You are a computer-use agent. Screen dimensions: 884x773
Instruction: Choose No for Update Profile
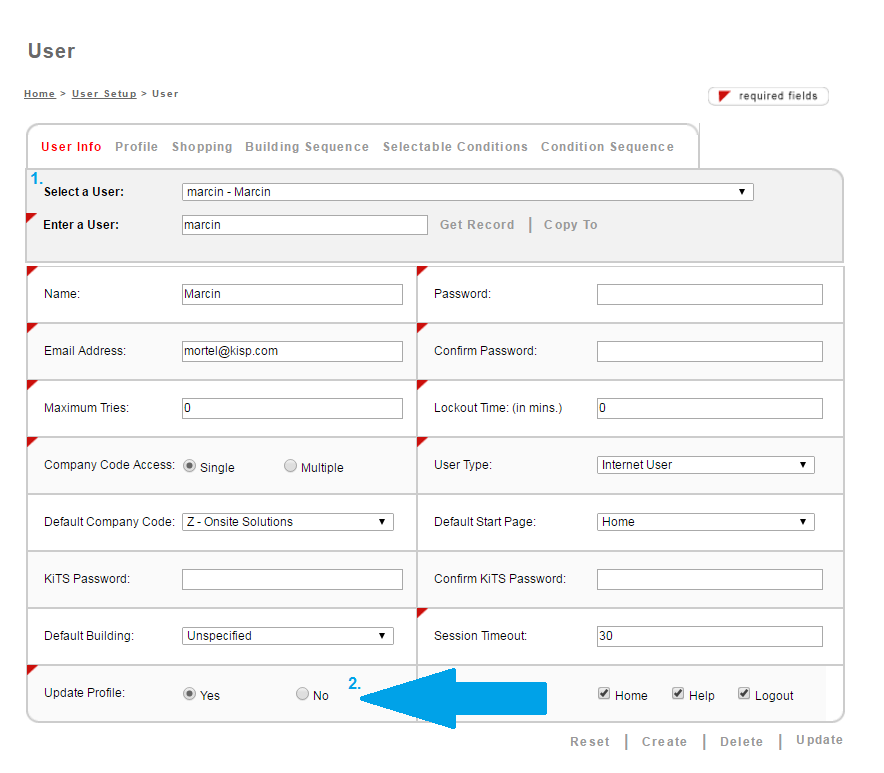point(302,694)
